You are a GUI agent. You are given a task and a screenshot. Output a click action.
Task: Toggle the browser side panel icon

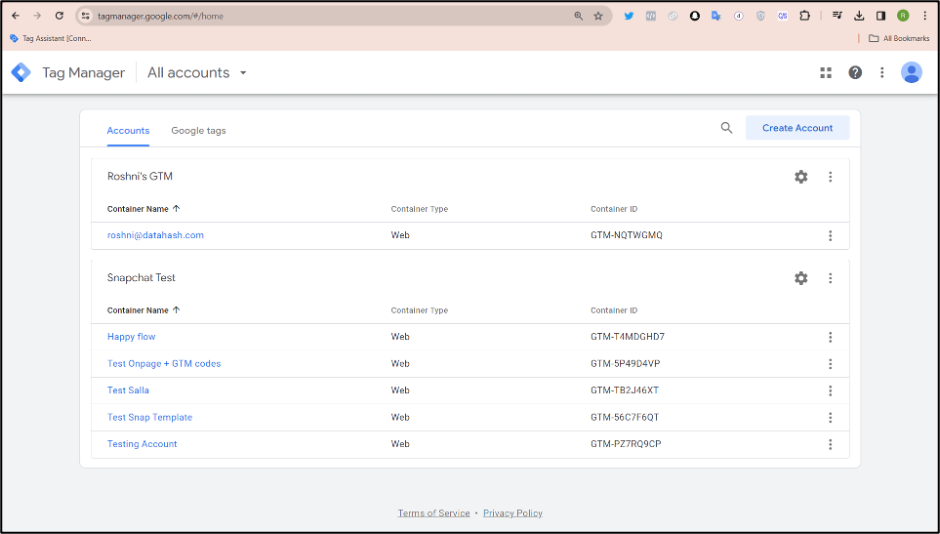click(x=881, y=16)
